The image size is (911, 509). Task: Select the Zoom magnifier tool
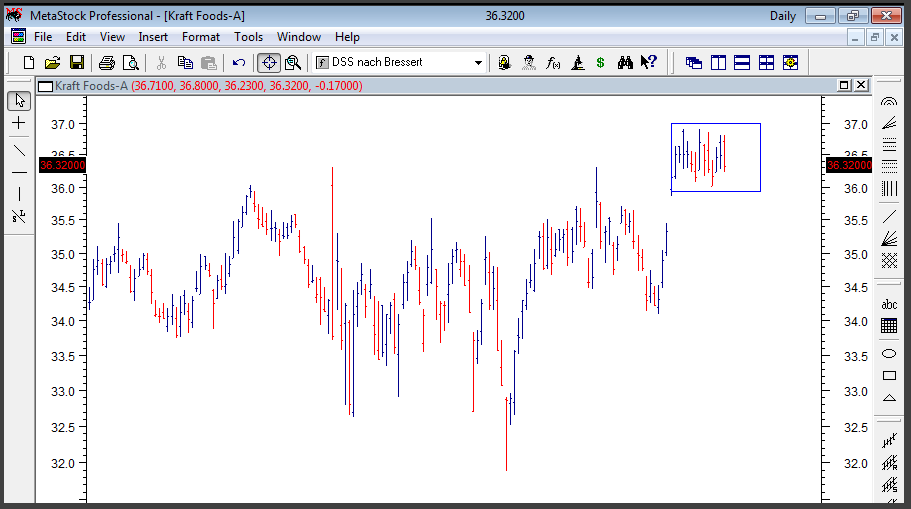pyautogui.click(x=293, y=63)
